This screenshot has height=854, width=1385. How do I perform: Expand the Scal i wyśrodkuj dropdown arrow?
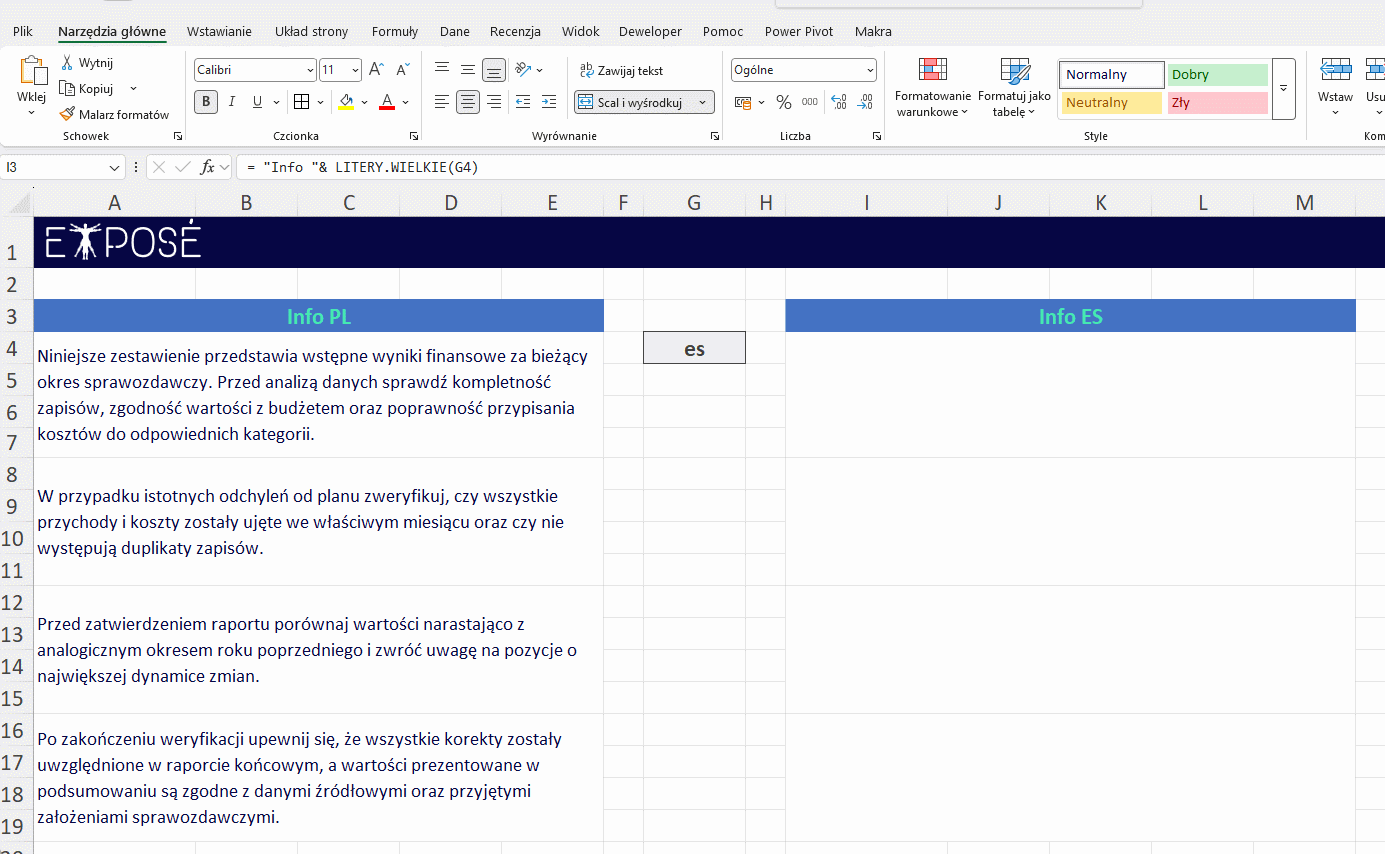tap(703, 102)
